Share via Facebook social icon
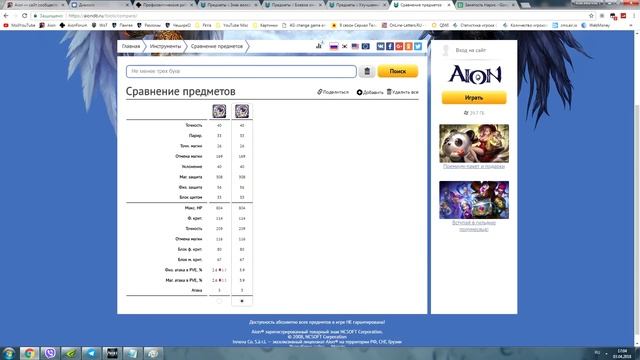 tap(390, 47)
